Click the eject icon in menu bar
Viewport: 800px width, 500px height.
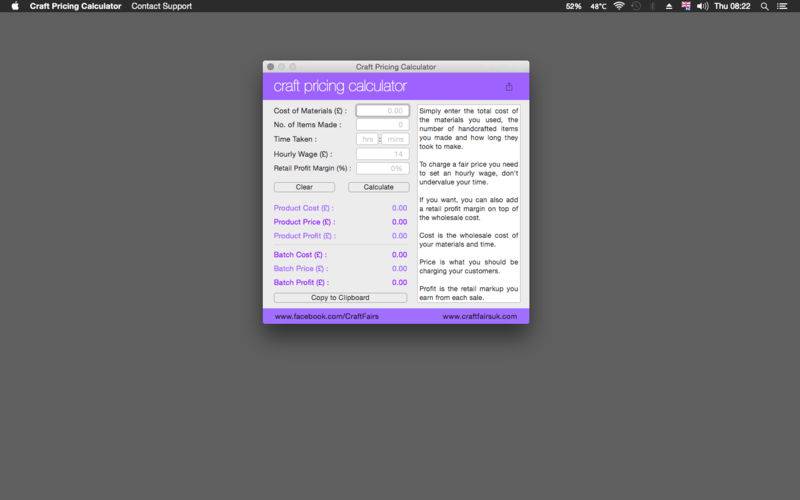tap(669, 6)
